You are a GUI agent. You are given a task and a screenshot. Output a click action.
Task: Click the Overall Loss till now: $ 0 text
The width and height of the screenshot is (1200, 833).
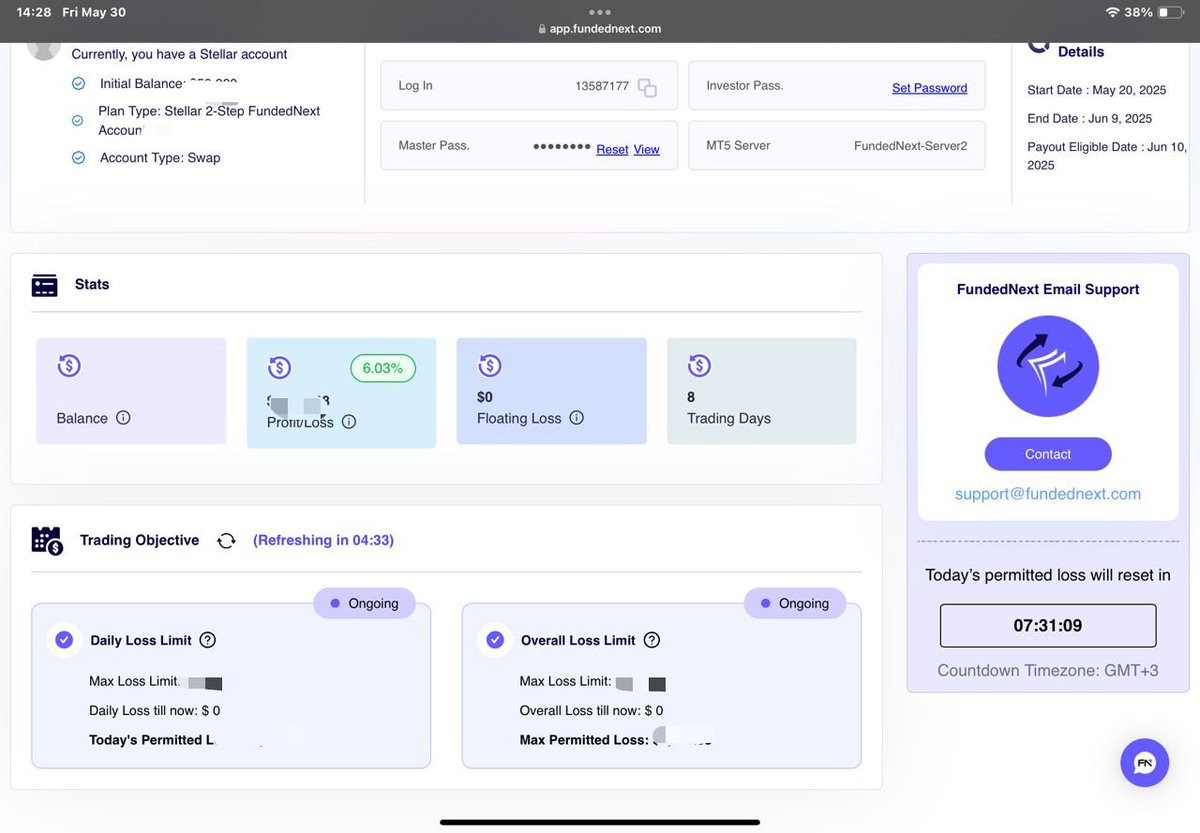click(591, 711)
